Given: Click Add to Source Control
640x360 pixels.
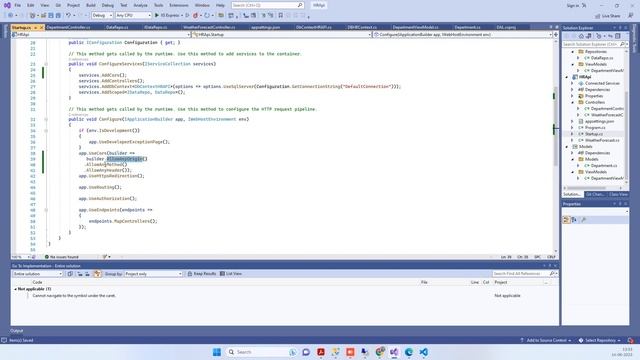Looking at the screenshot, I should pos(545,340).
